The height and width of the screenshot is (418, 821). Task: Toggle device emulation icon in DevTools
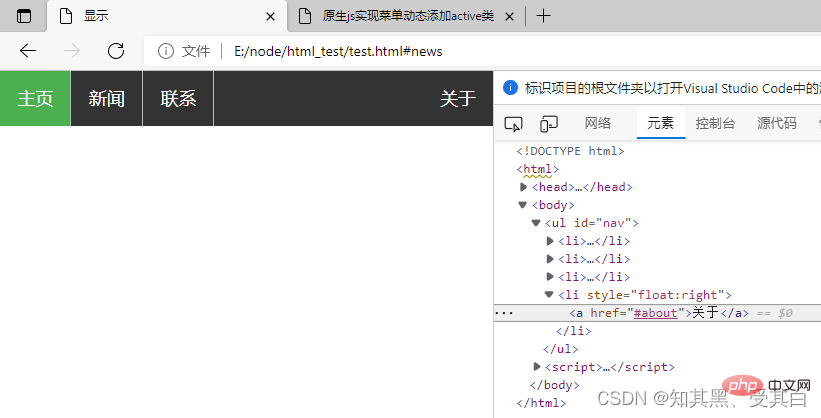tap(549, 124)
